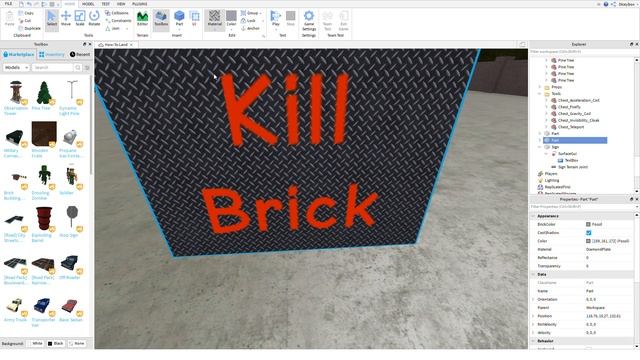640x360 pixels.
Task: Collapse the Appearance properties section
Action: 533,216
